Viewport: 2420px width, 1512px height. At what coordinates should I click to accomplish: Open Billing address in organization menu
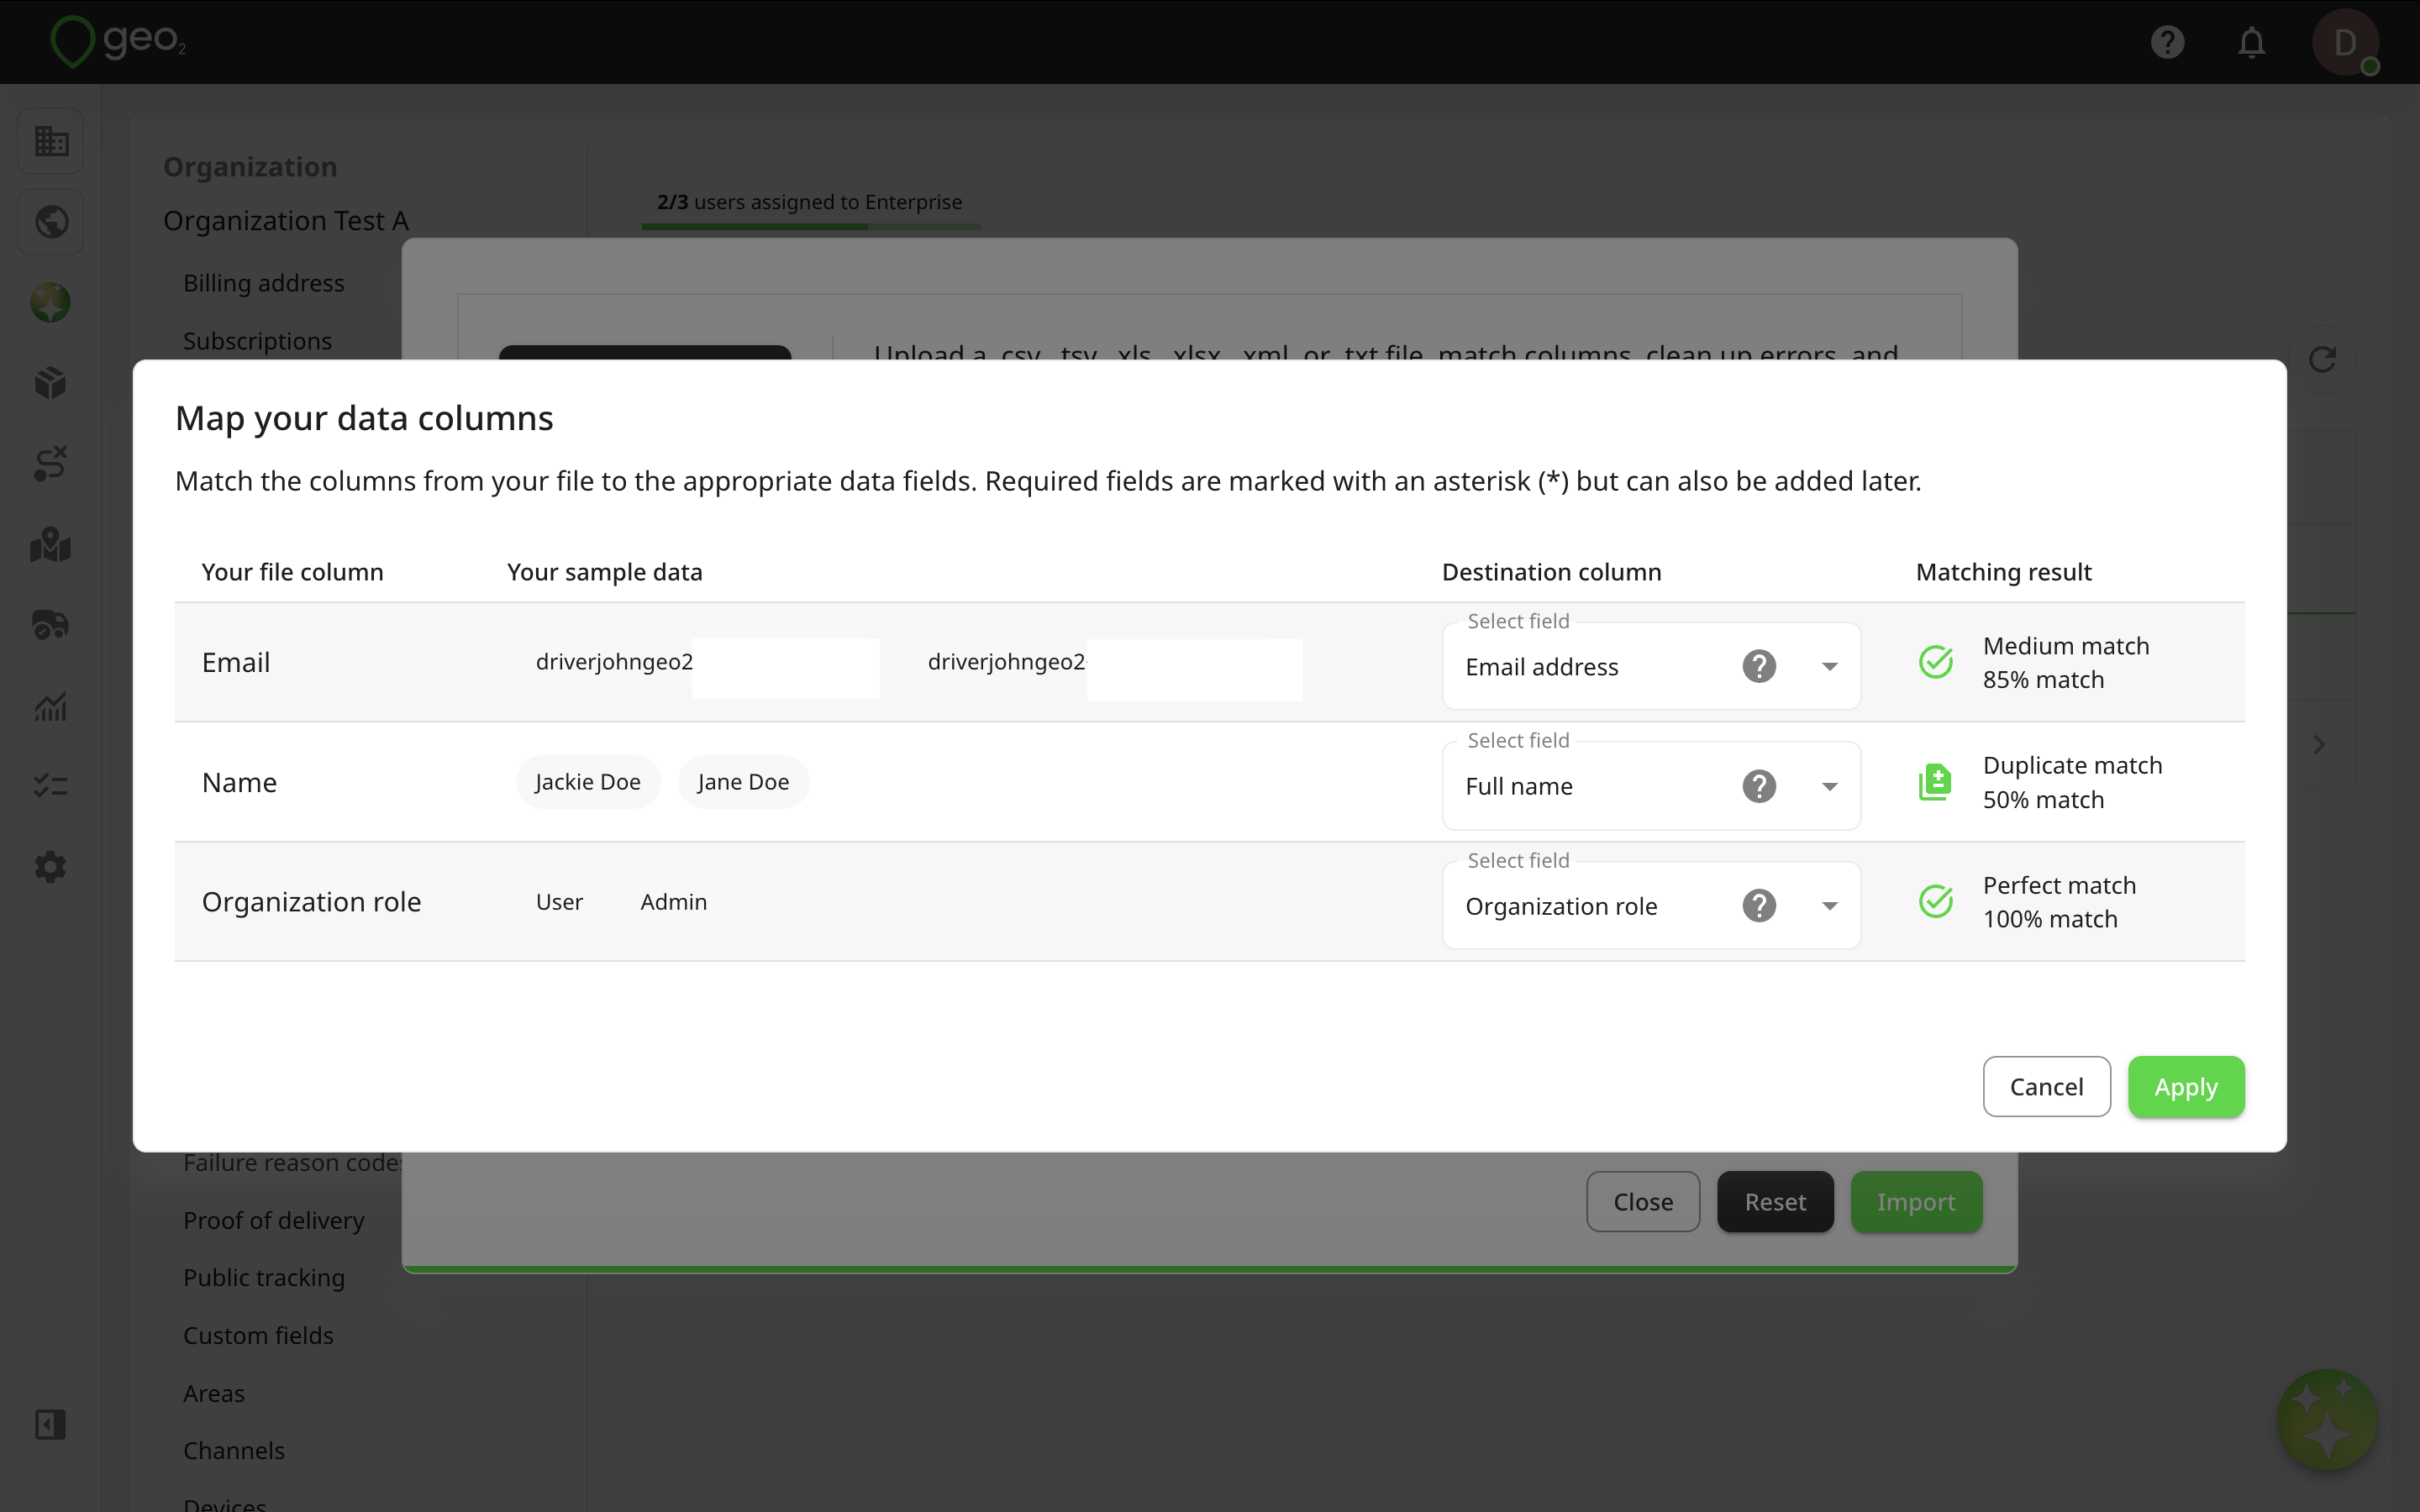point(264,283)
